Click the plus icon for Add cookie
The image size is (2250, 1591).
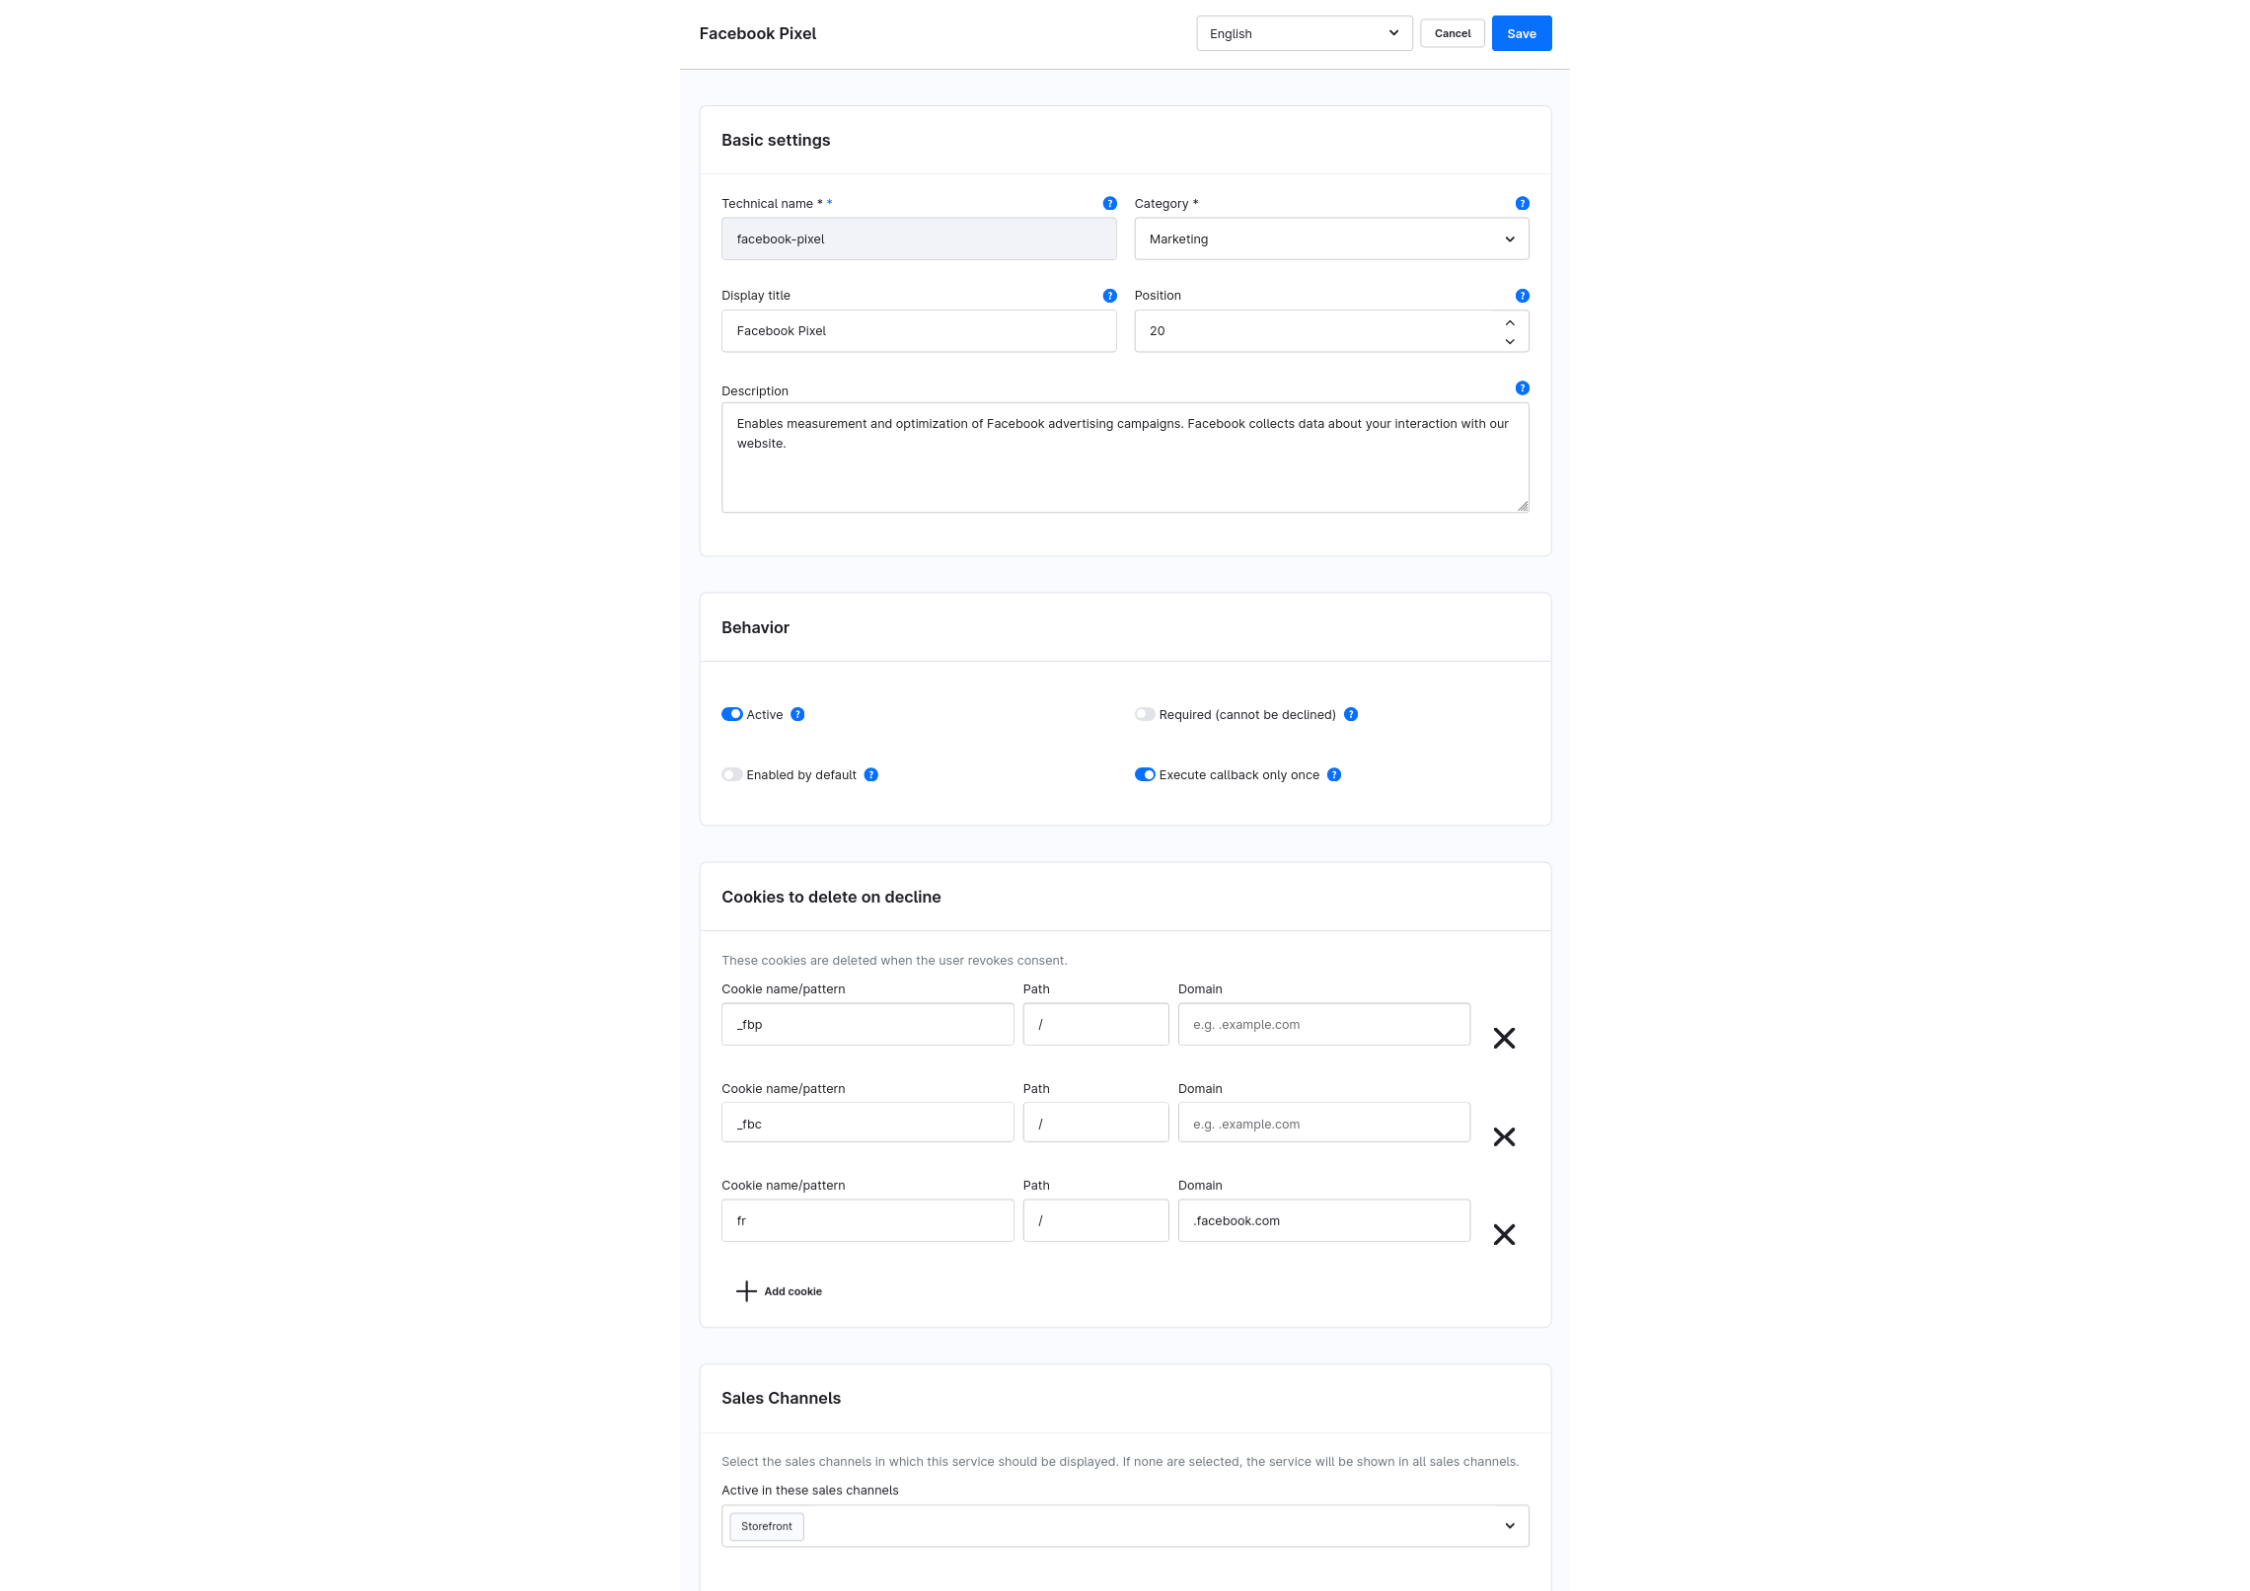746,1291
